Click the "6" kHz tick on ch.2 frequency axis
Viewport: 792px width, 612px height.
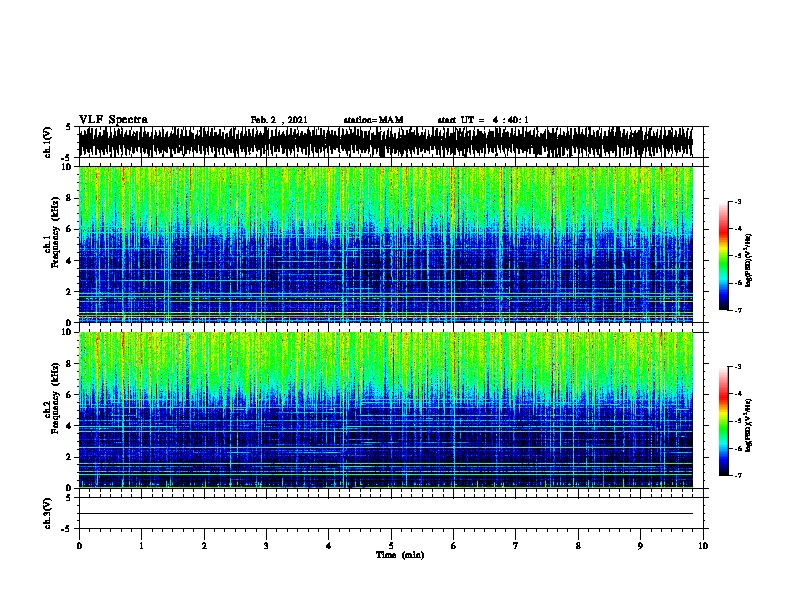pos(69,394)
